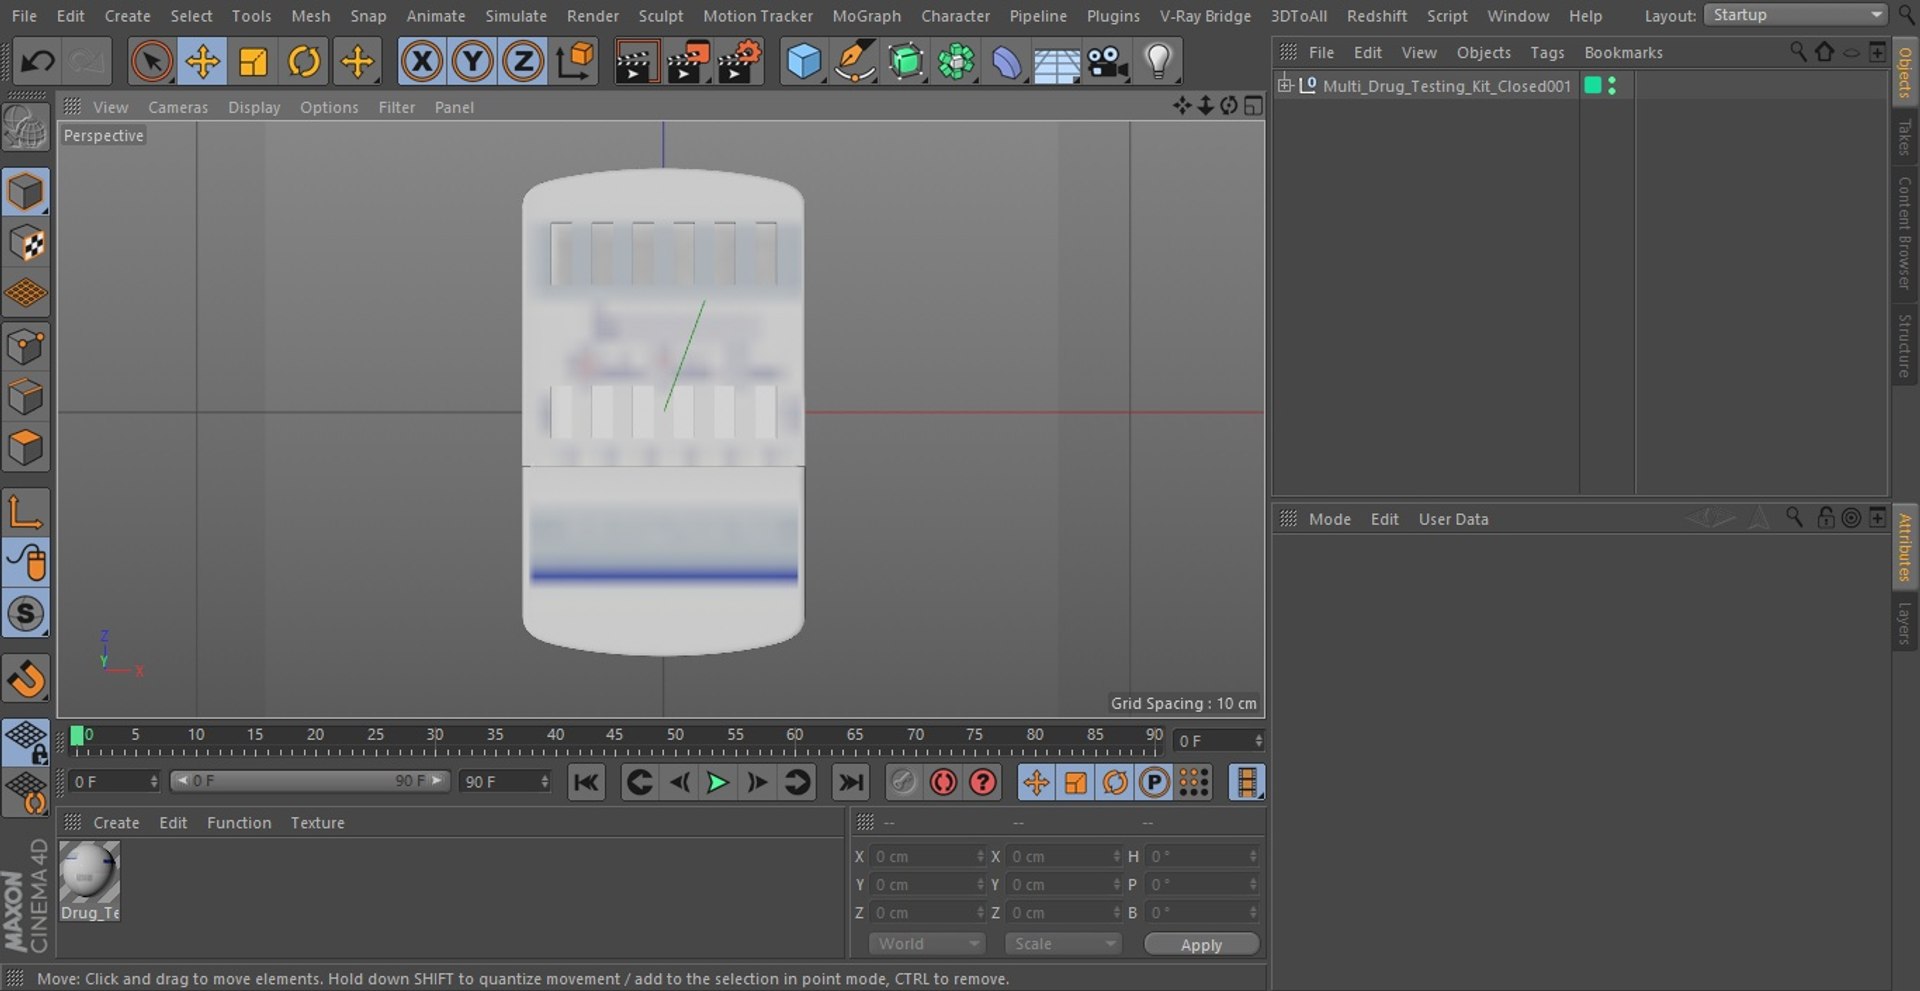Step to the next frame
1920x991 pixels.
click(757, 782)
